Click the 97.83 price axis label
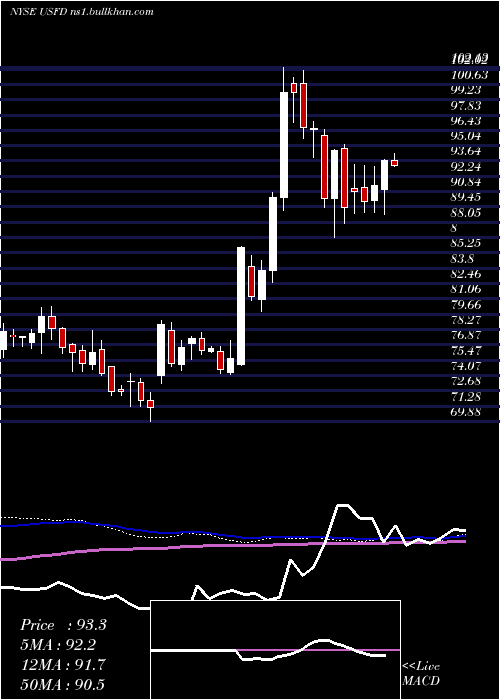The image size is (500, 700). pyautogui.click(x=466, y=105)
